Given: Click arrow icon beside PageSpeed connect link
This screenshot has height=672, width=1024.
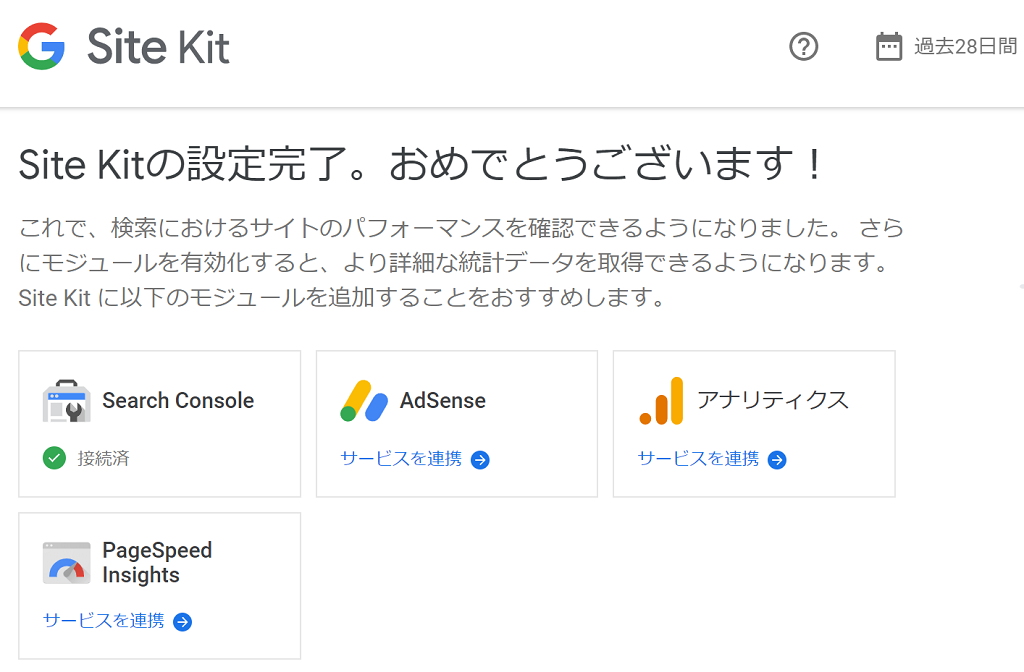Looking at the screenshot, I should pos(182,622).
